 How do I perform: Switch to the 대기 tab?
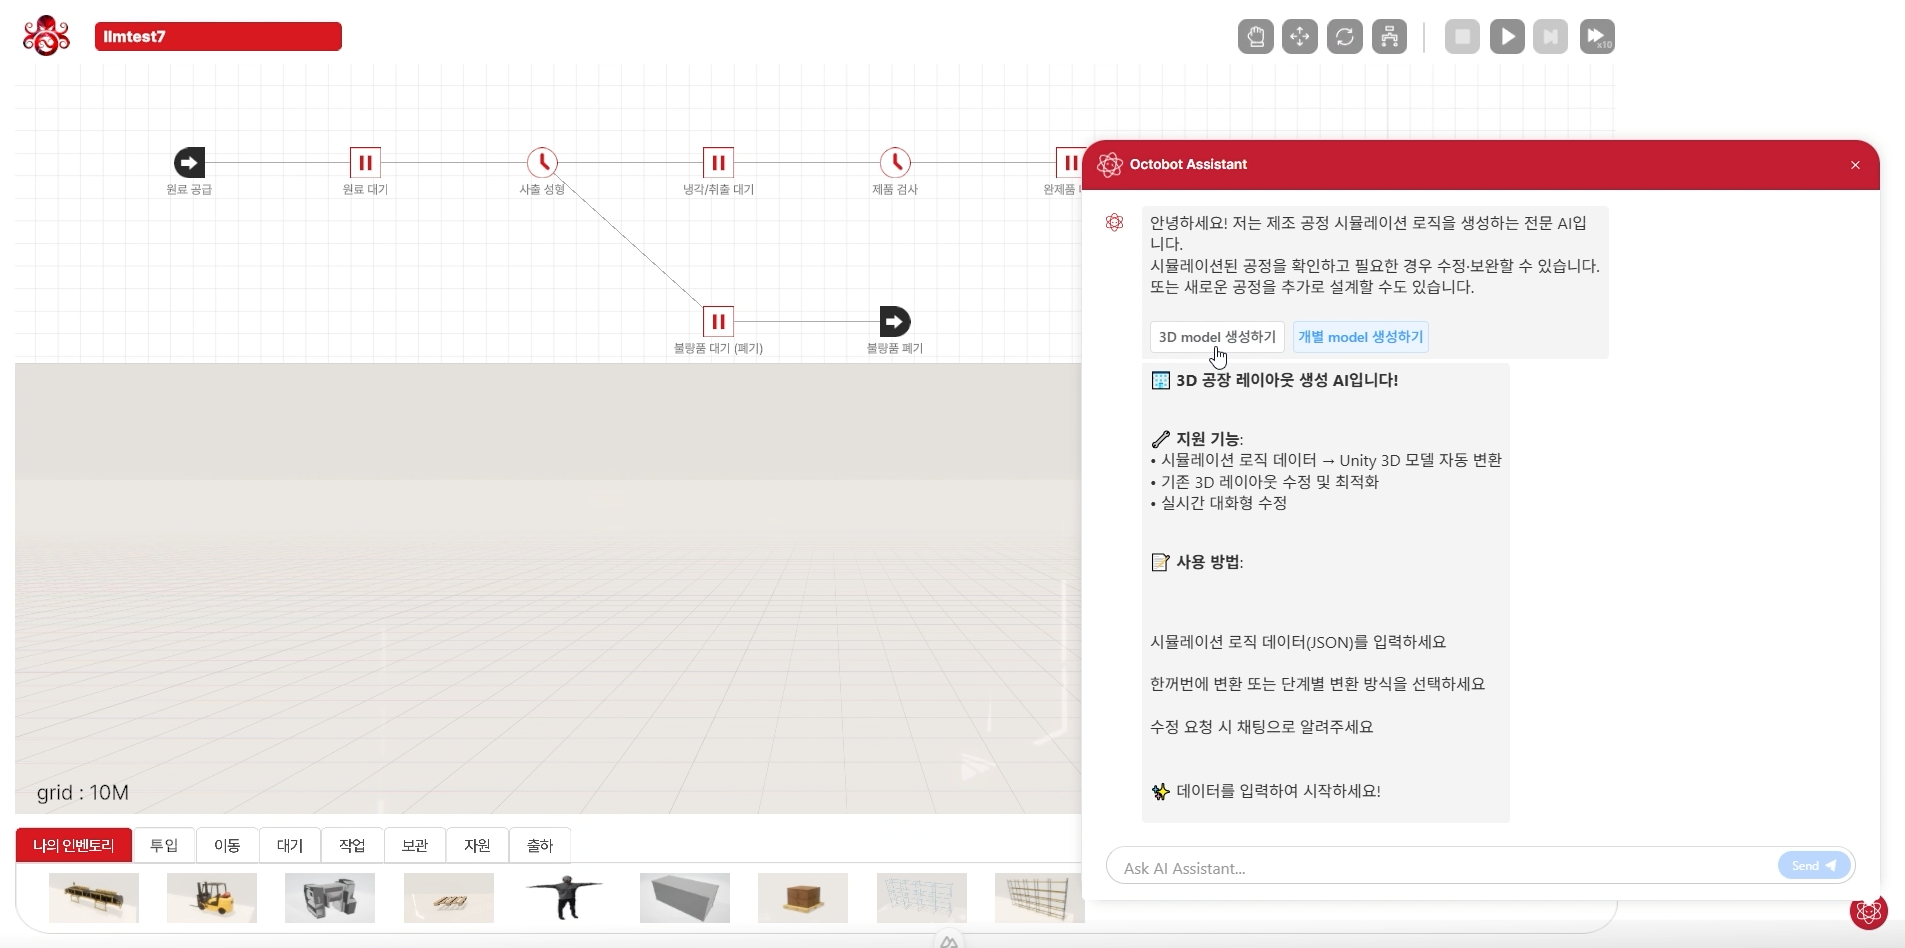(289, 845)
